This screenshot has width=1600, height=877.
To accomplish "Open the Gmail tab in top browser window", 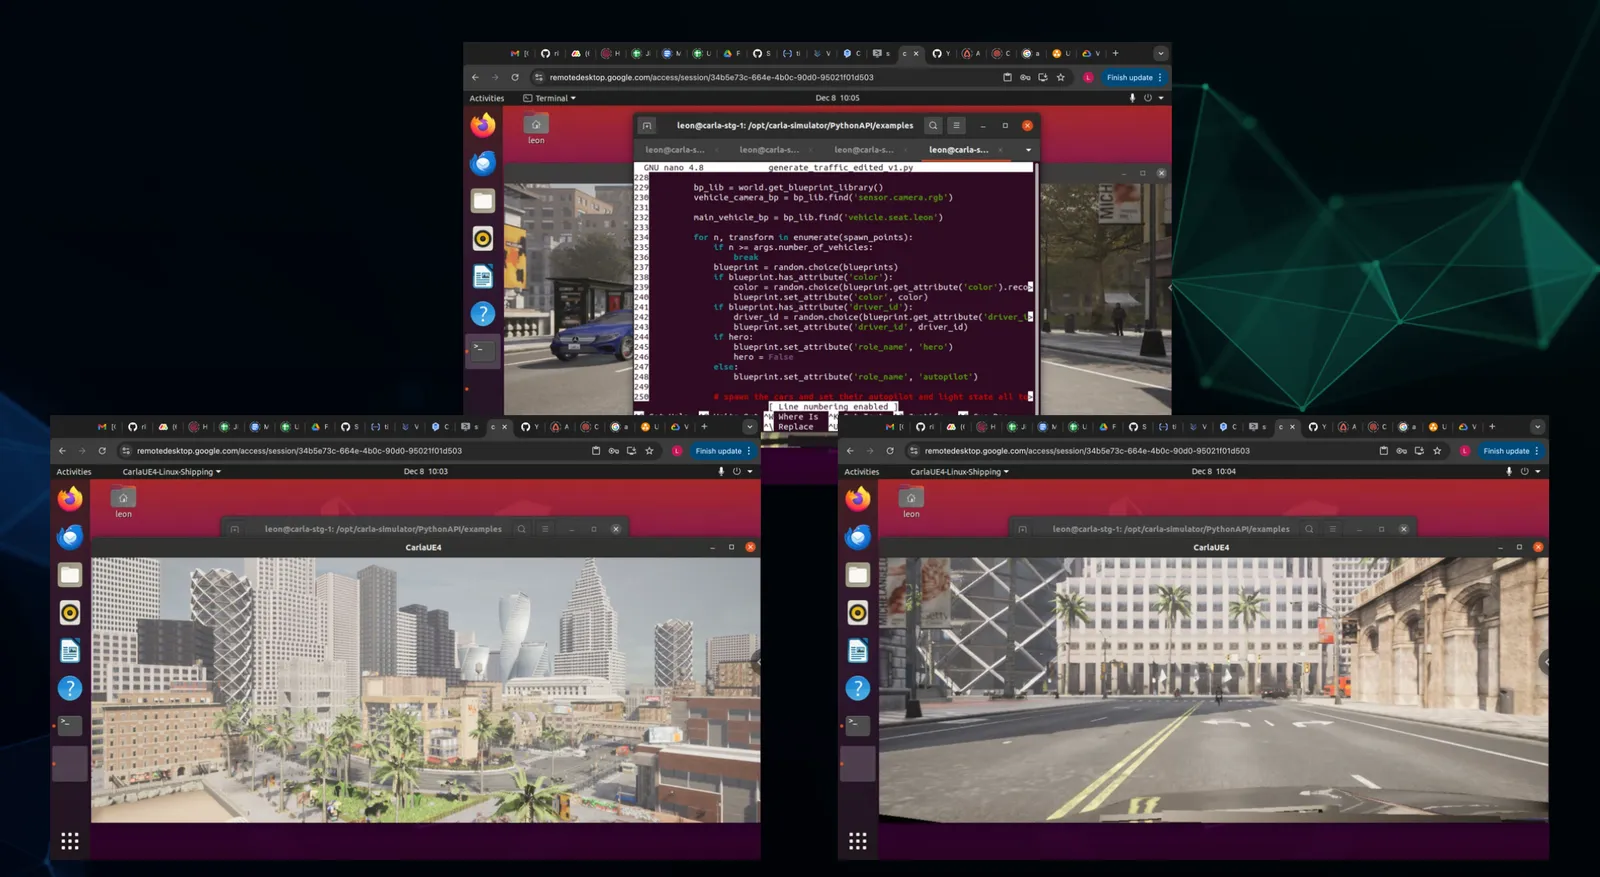I will point(519,54).
